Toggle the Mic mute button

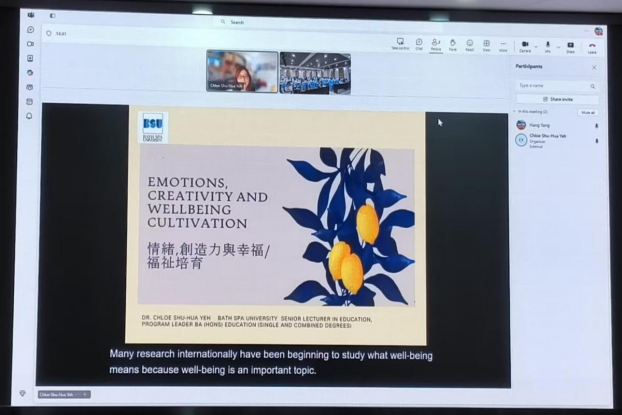[548, 47]
